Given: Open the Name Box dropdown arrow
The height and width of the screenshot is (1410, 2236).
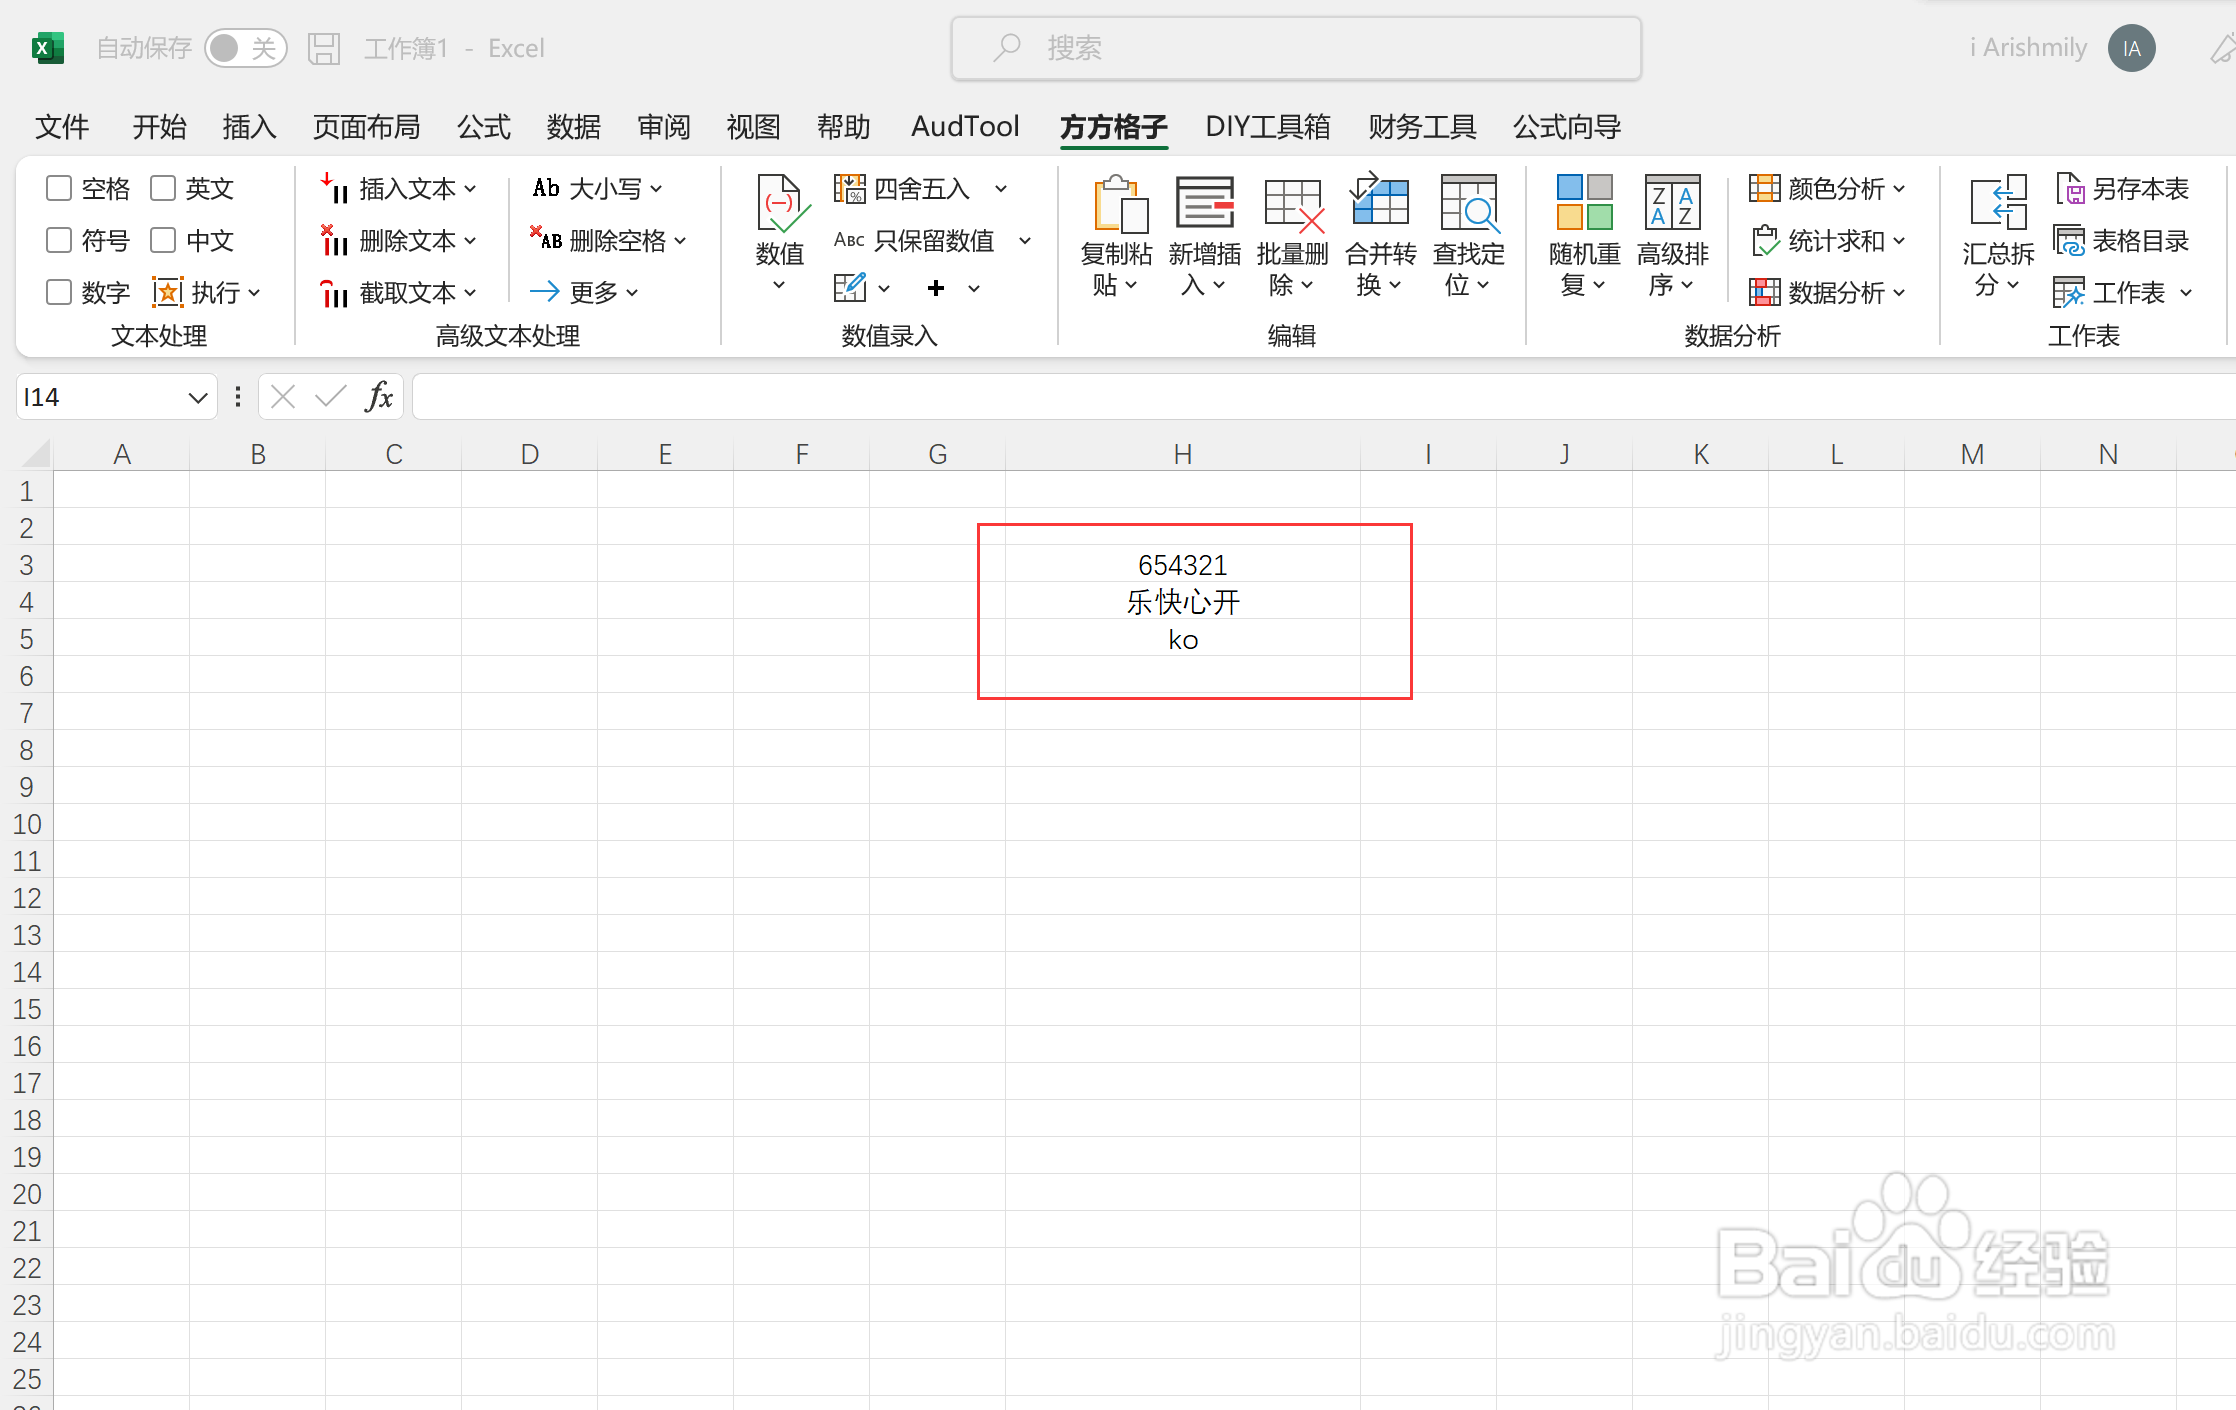Looking at the screenshot, I should coord(197,398).
